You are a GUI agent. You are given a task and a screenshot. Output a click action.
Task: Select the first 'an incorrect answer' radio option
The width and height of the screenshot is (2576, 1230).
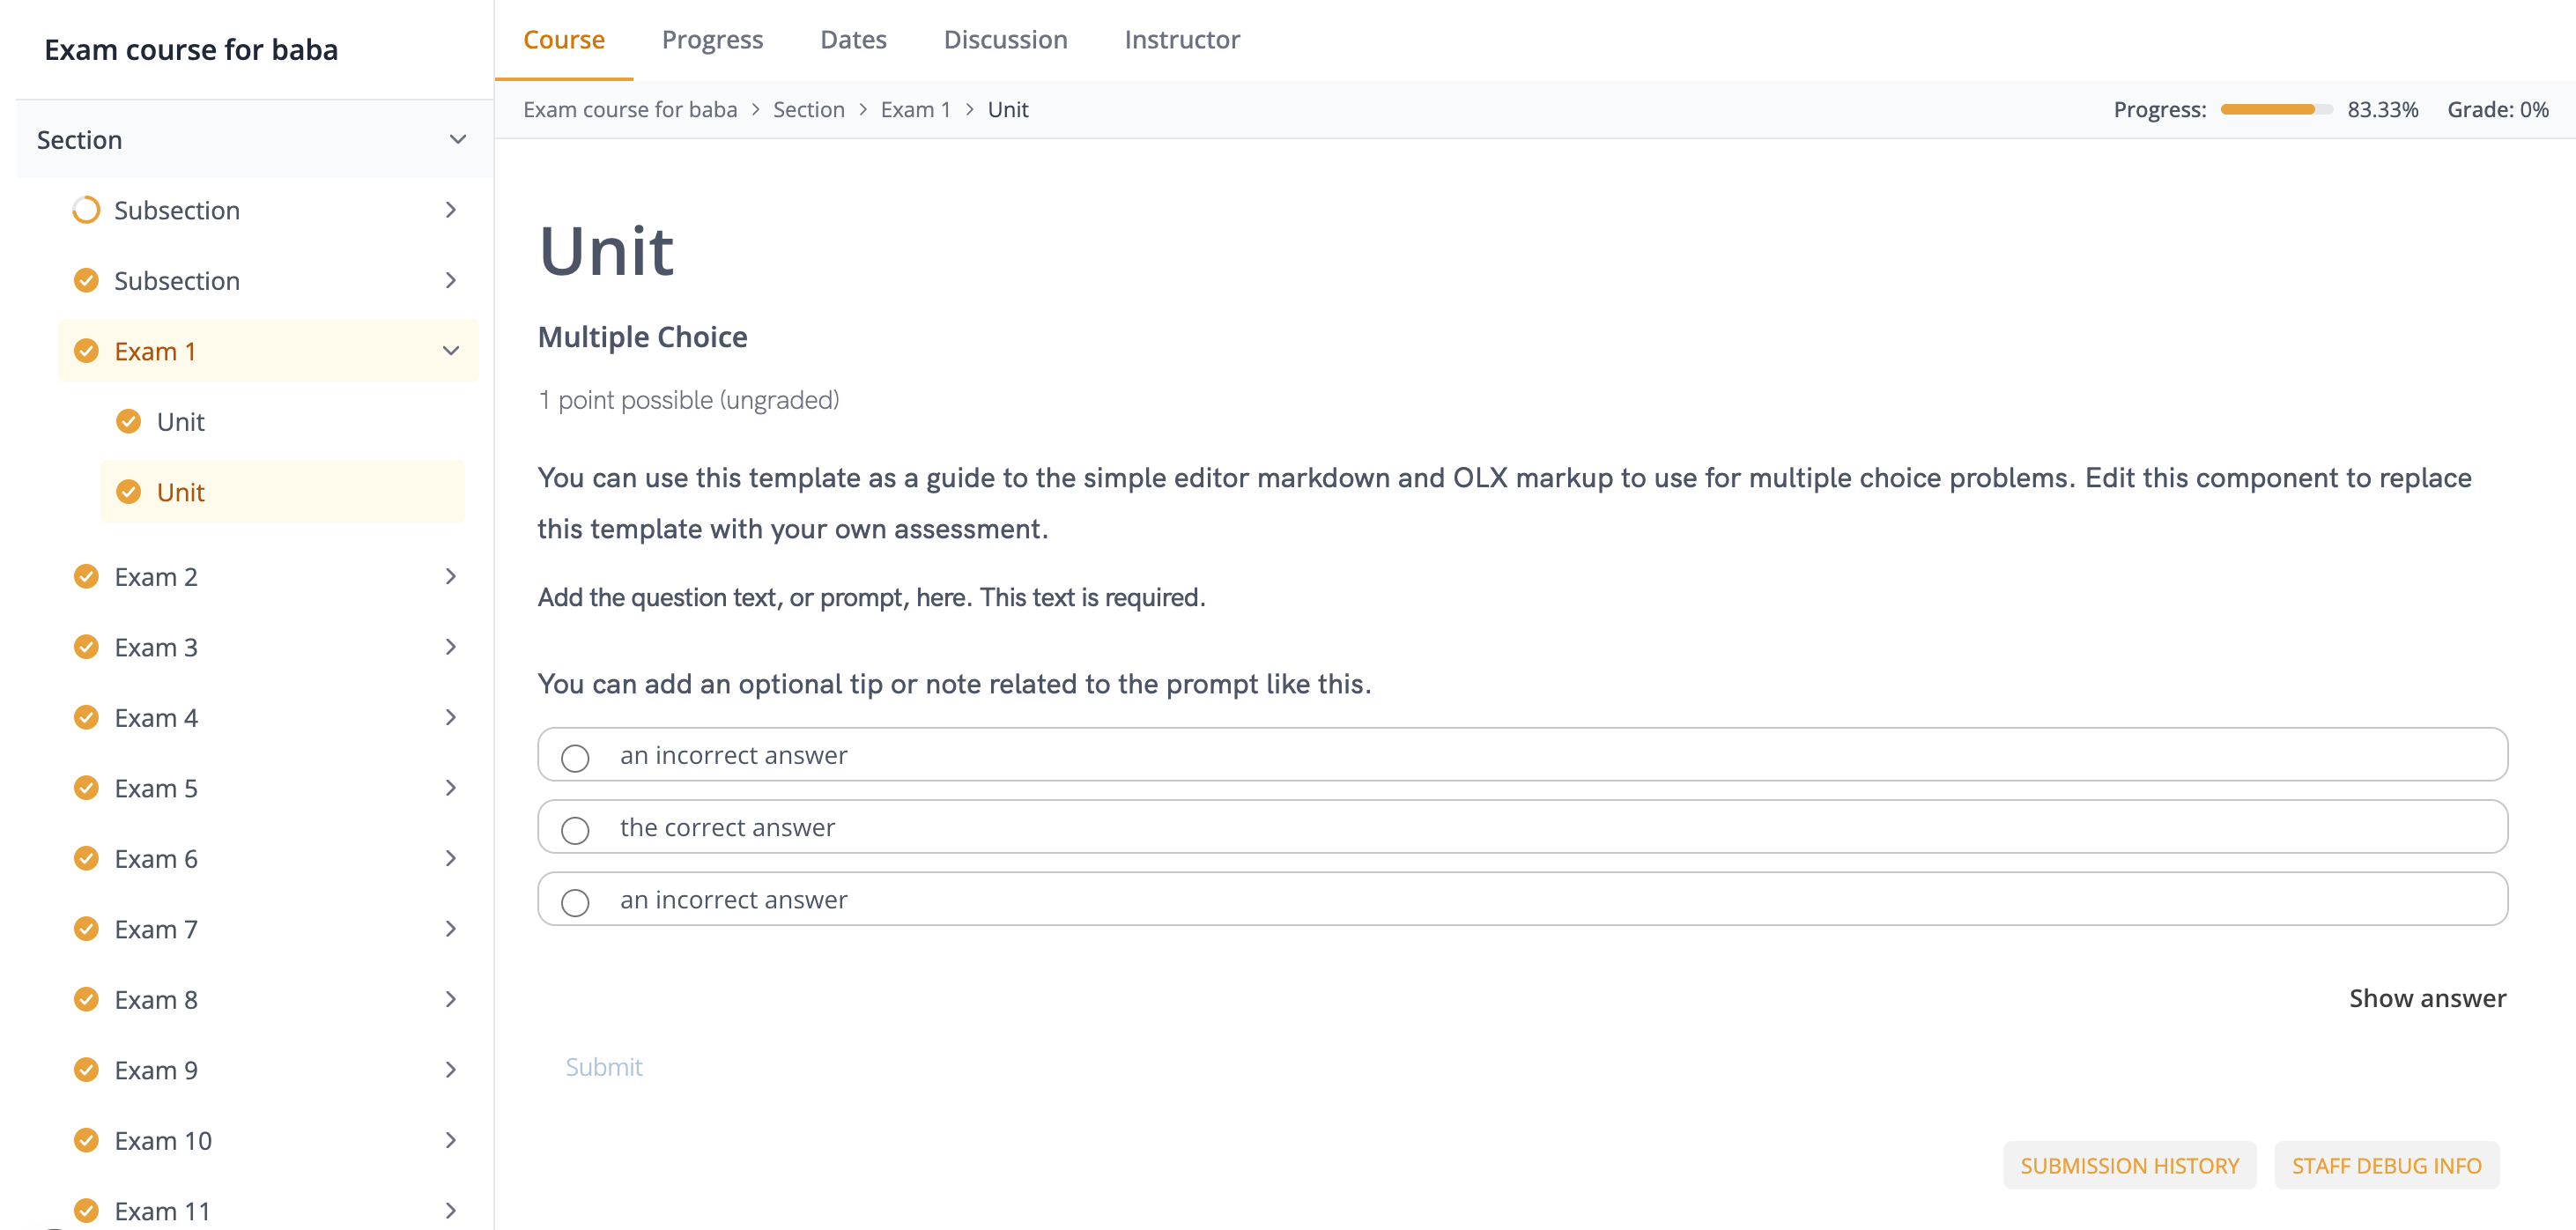click(x=575, y=758)
